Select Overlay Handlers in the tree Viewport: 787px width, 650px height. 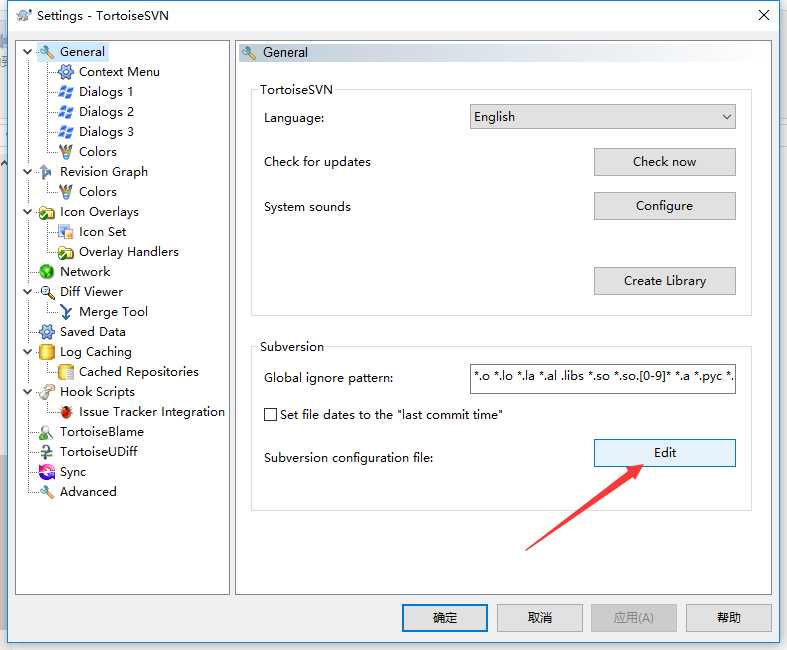[x=128, y=252]
